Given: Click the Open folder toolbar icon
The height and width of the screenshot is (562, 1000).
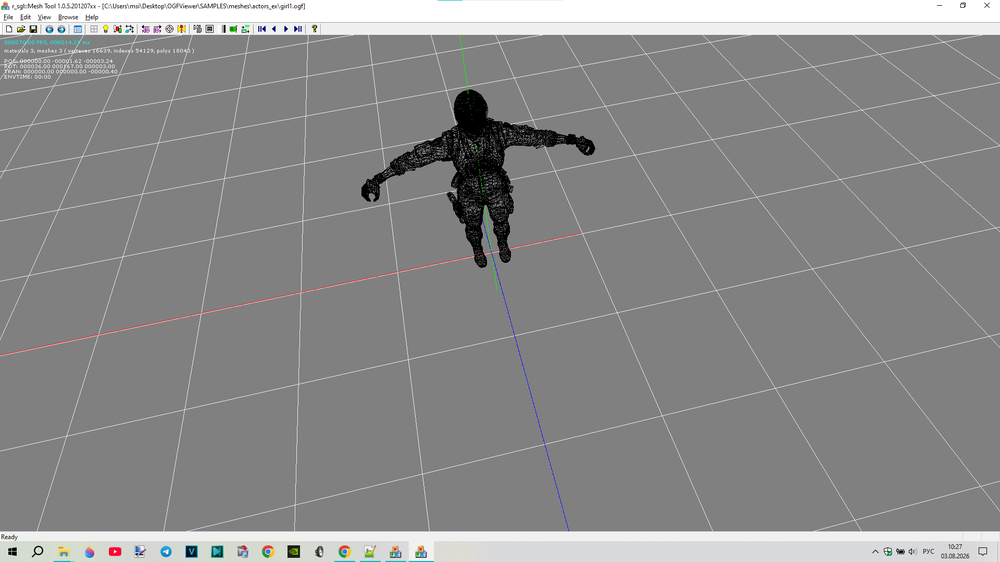Looking at the screenshot, I should pos(21,29).
